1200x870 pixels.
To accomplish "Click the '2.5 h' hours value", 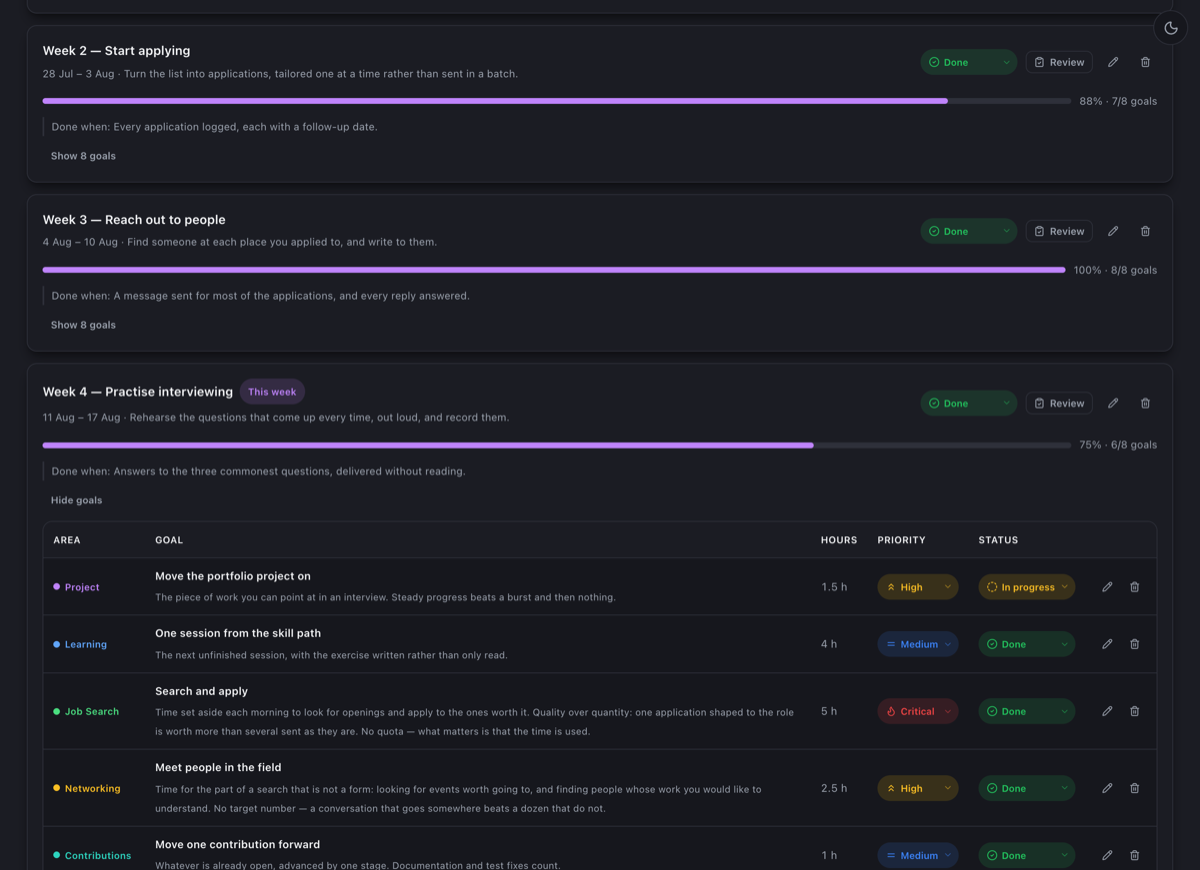I will pos(834,788).
